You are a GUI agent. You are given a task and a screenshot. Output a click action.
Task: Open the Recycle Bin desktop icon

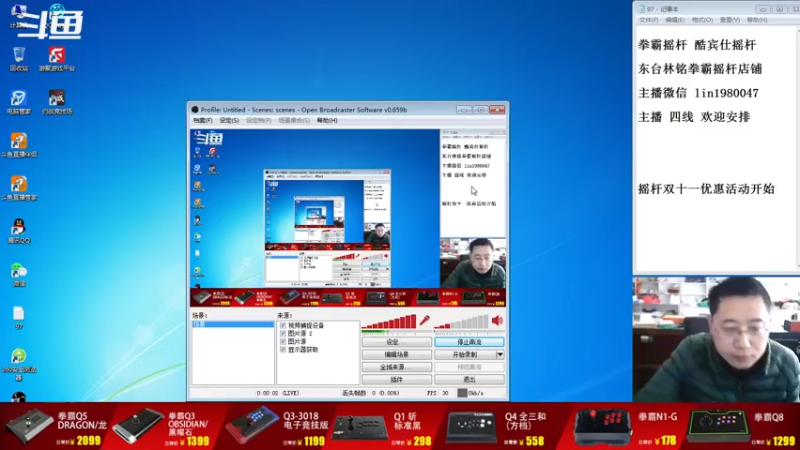pyautogui.click(x=19, y=57)
